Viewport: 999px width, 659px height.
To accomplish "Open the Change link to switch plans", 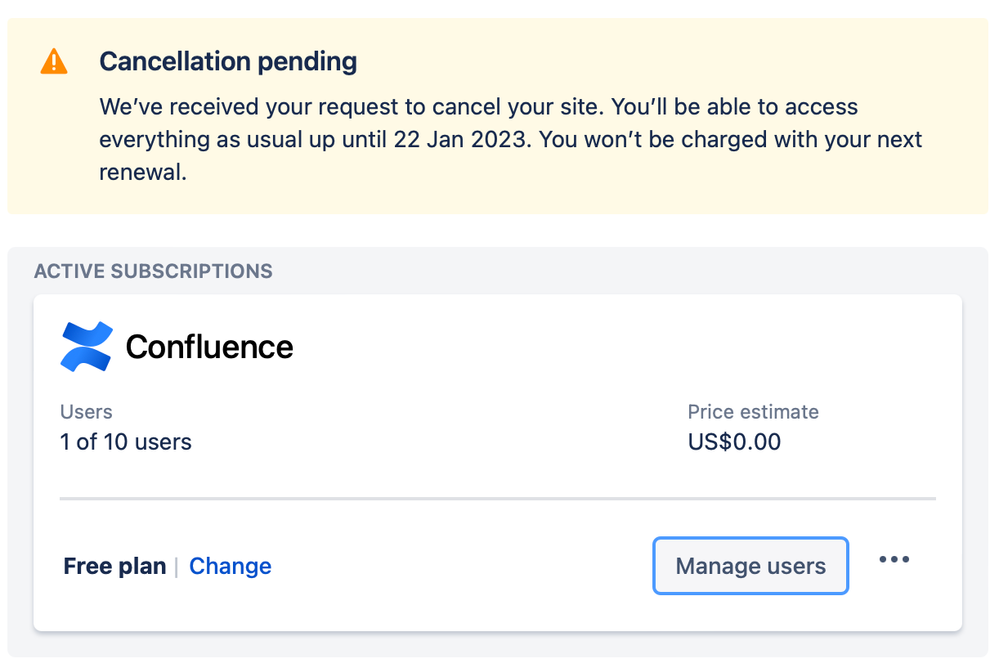I will click(230, 566).
